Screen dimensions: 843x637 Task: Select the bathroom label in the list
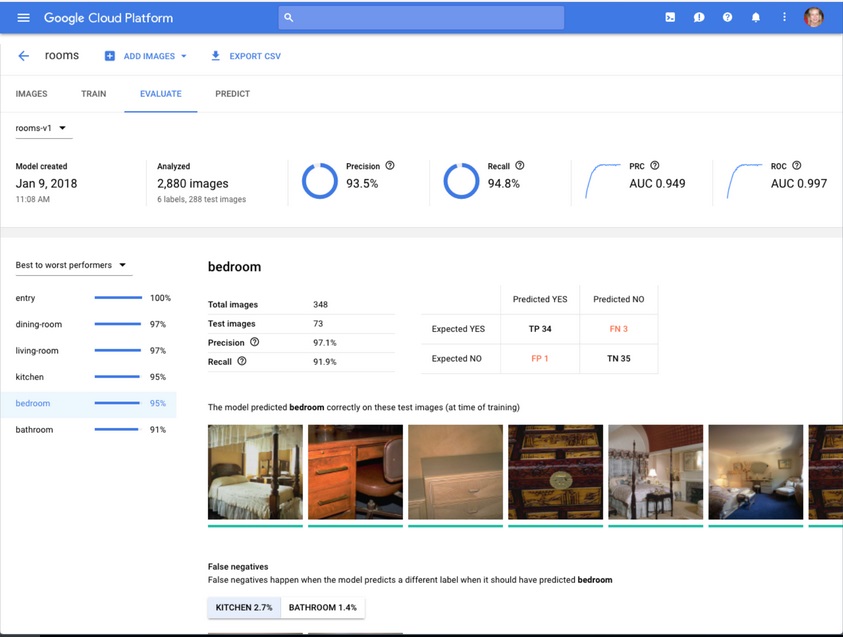tap(35, 430)
